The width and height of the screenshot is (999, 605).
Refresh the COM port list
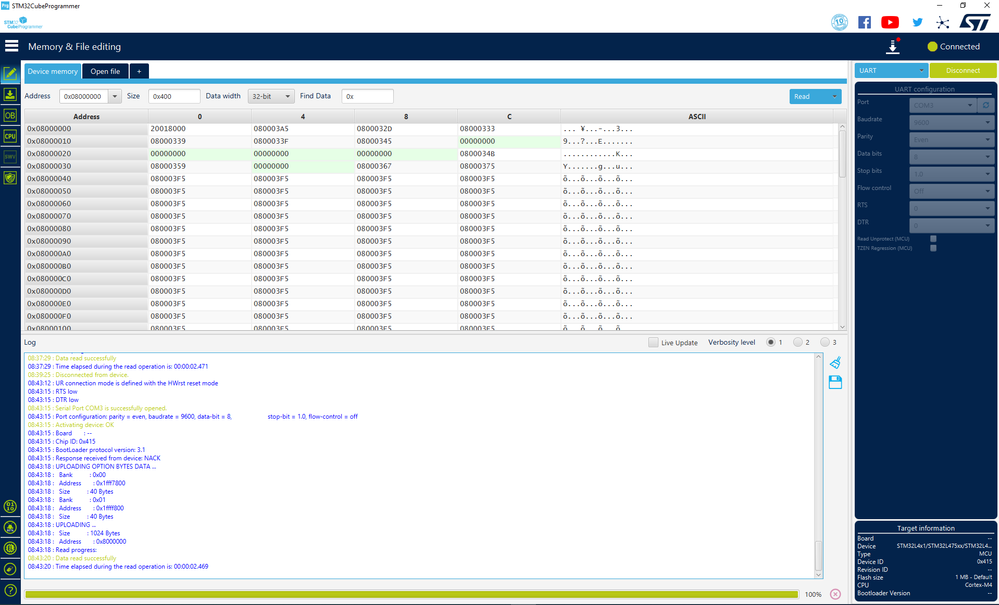pyautogui.click(x=986, y=105)
